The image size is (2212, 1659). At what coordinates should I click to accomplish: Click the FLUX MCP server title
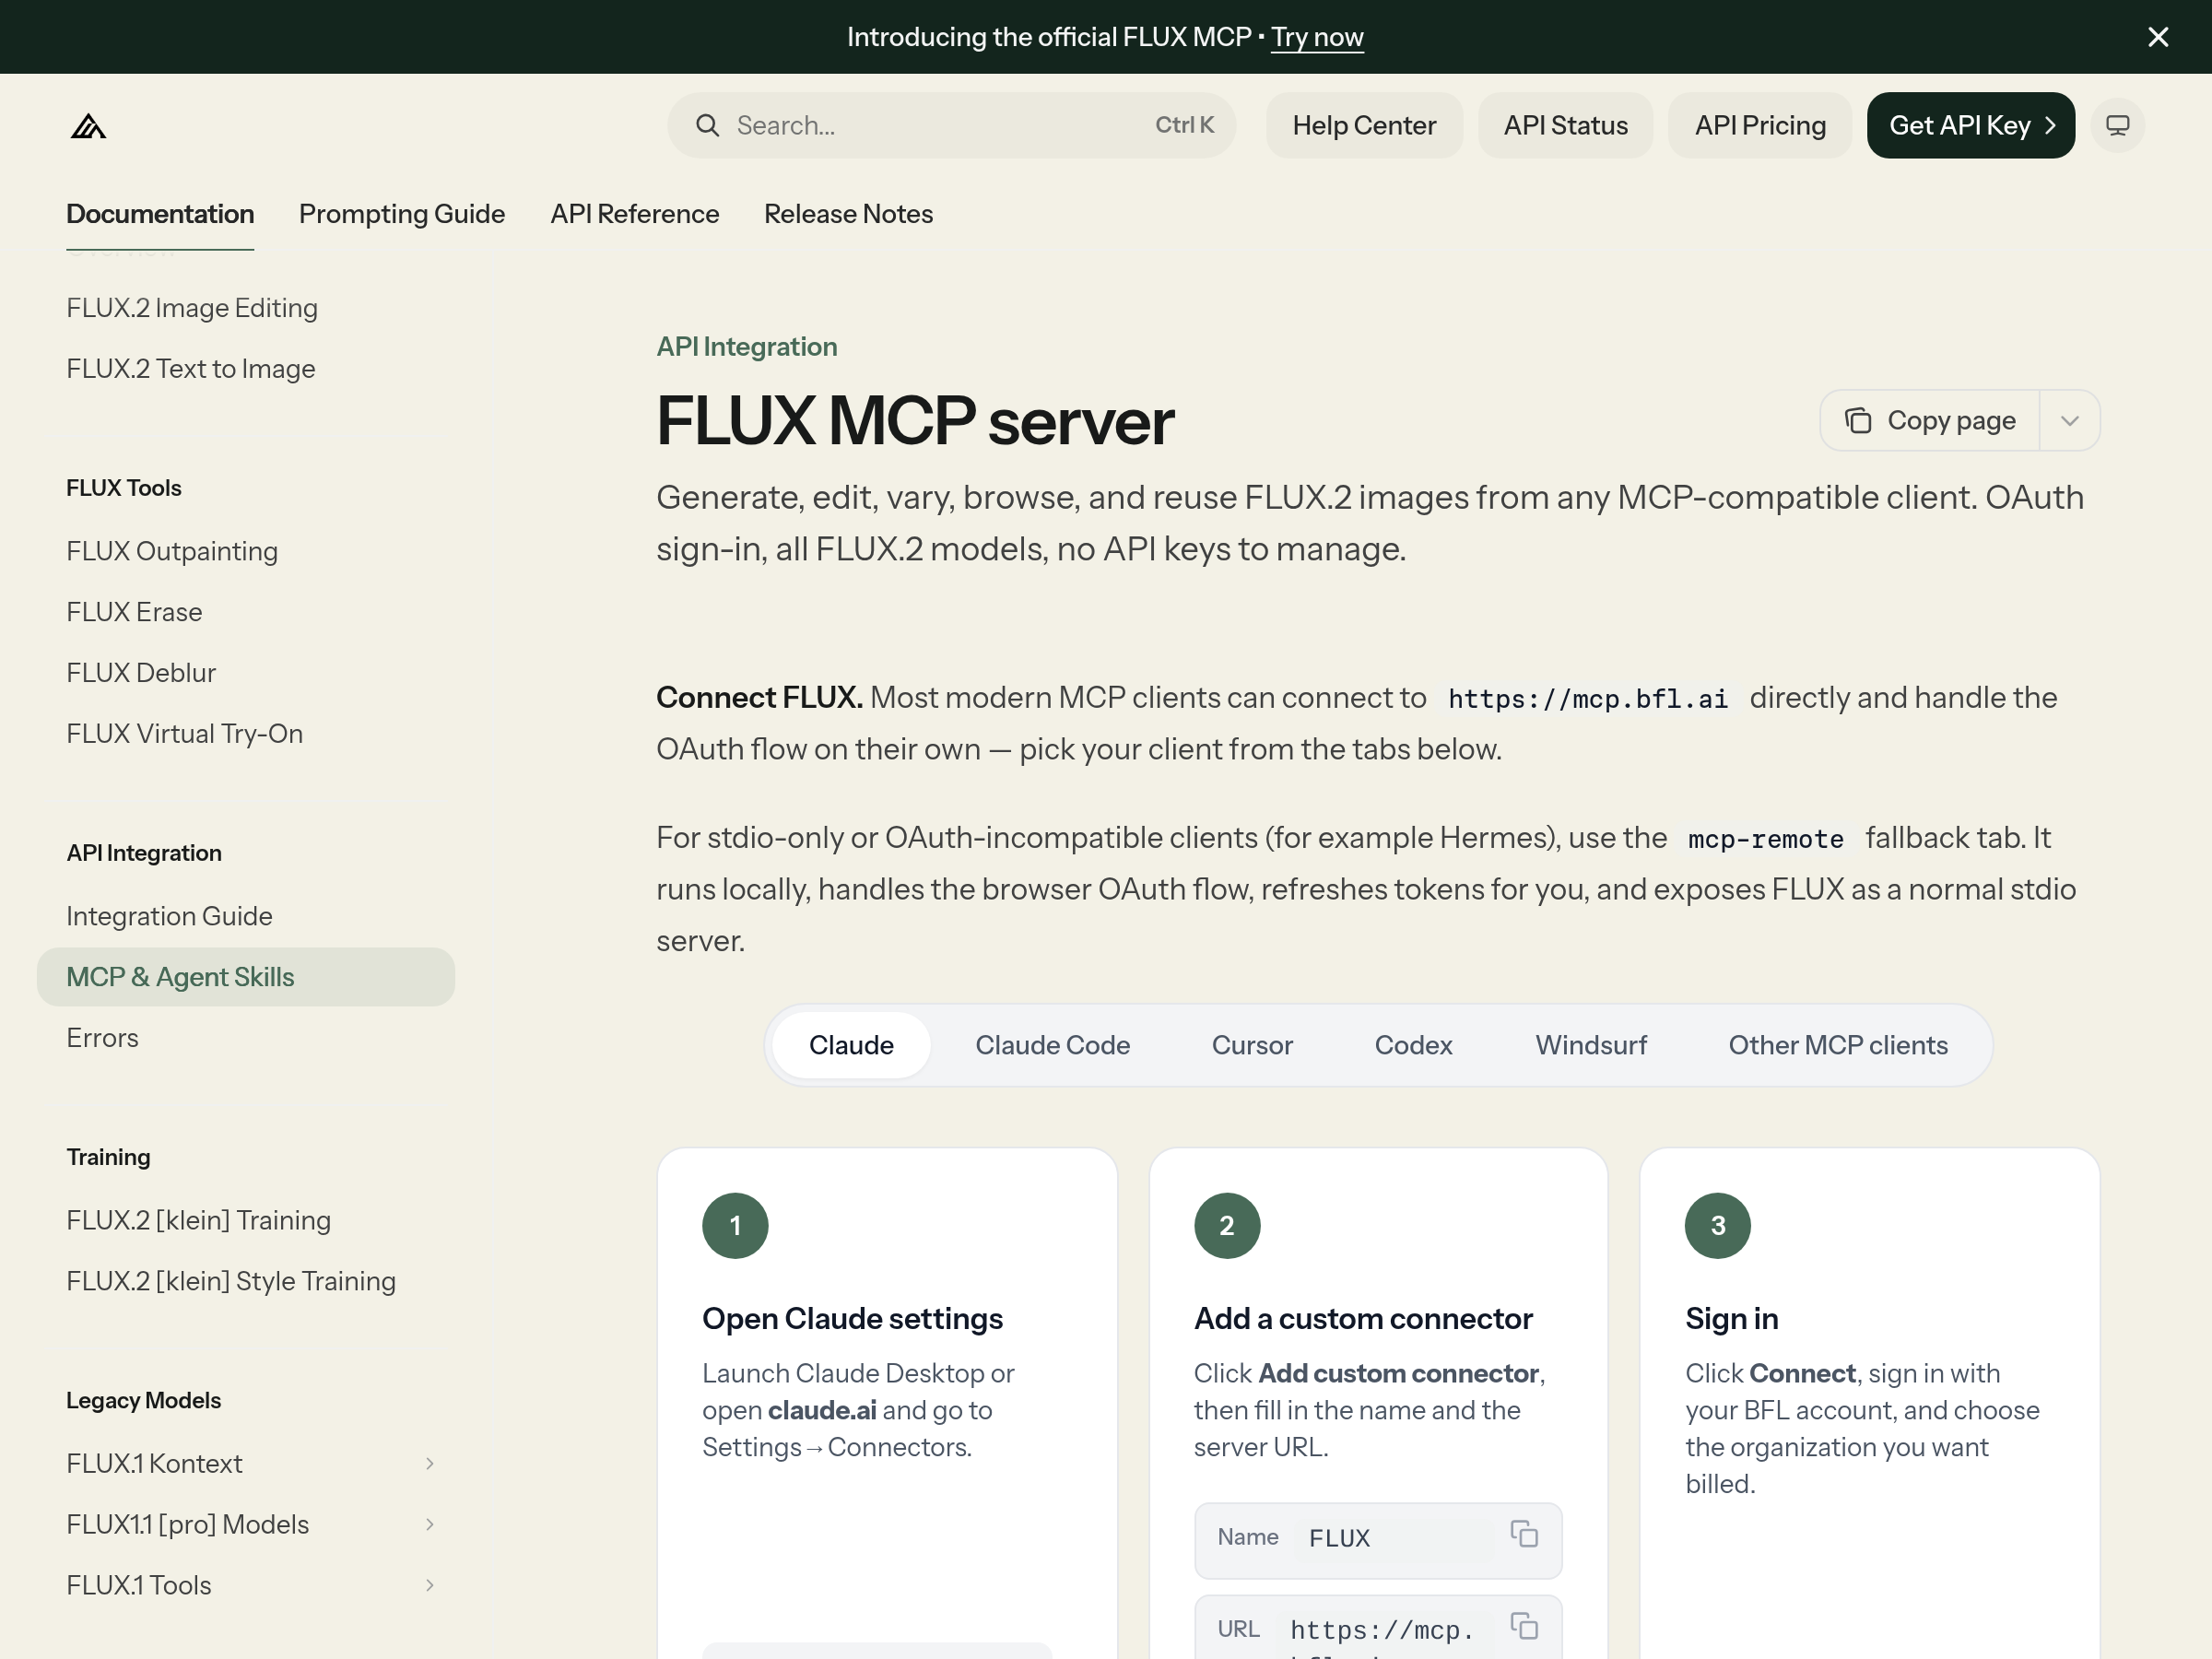915,421
